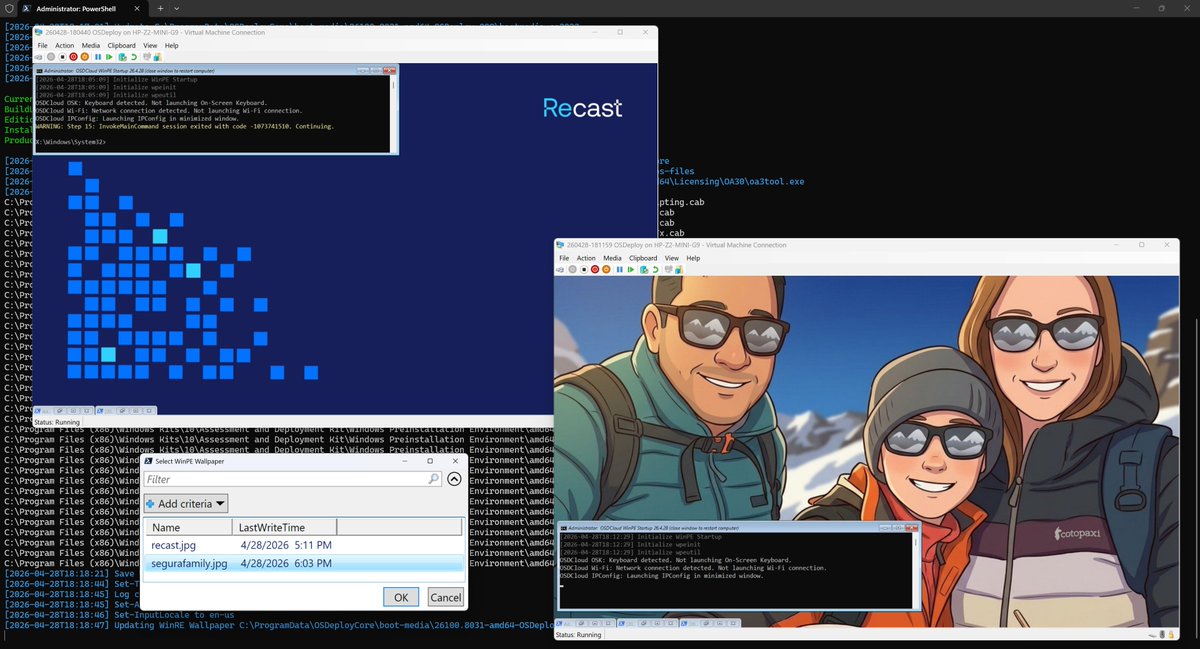Revert the 180440 VM with green undo icon
1200x649 pixels.
pos(134,56)
